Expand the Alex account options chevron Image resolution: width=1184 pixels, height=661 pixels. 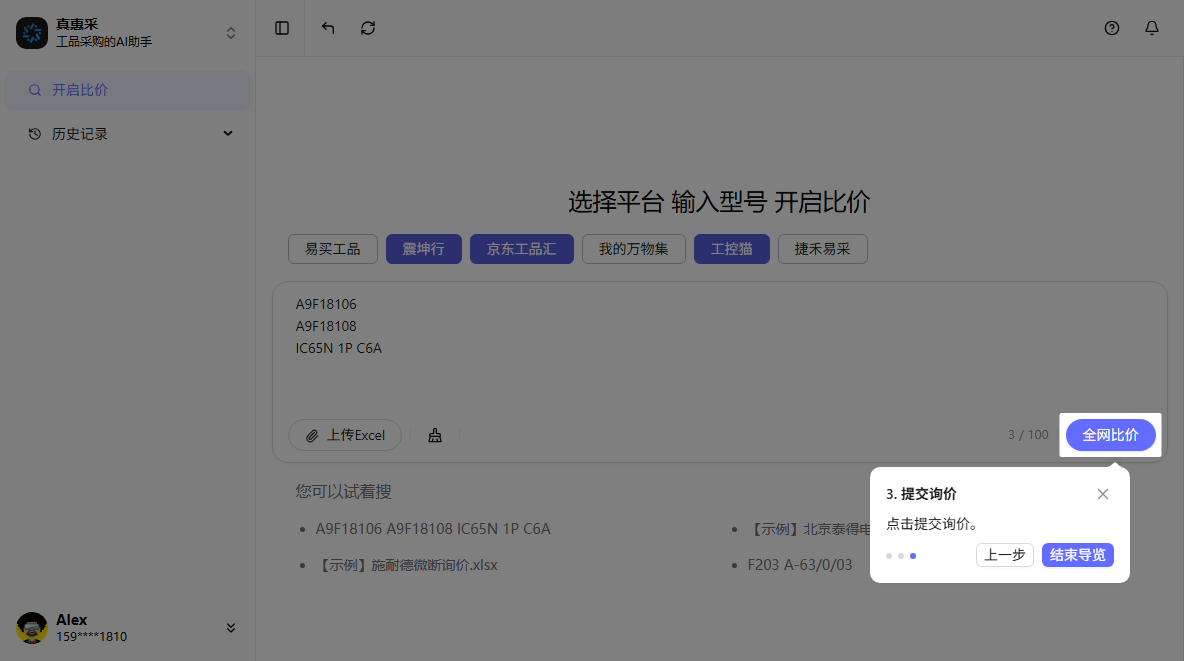[x=231, y=627]
